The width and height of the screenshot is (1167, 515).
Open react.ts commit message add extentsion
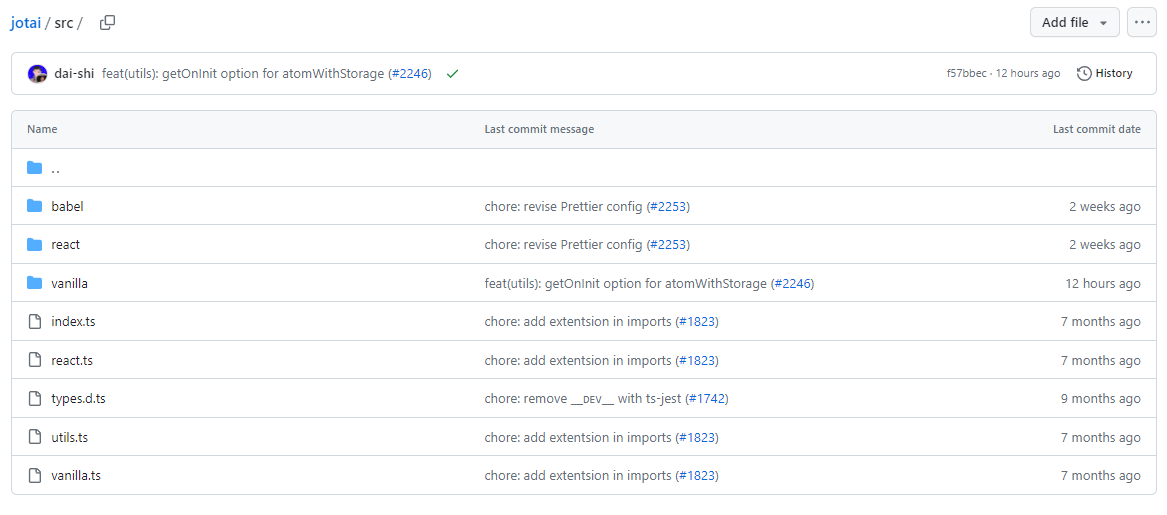click(x=578, y=360)
